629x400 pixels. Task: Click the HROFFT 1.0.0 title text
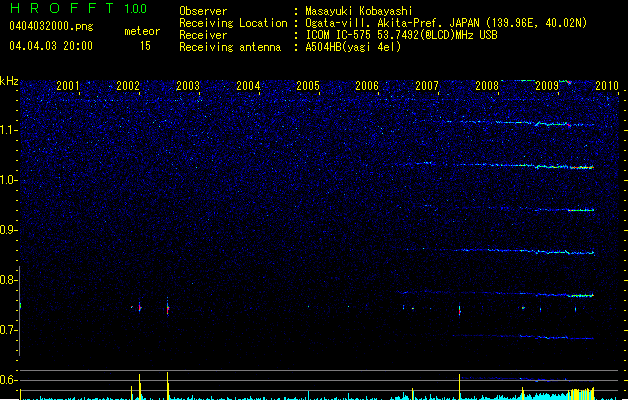[x=78, y=8]
